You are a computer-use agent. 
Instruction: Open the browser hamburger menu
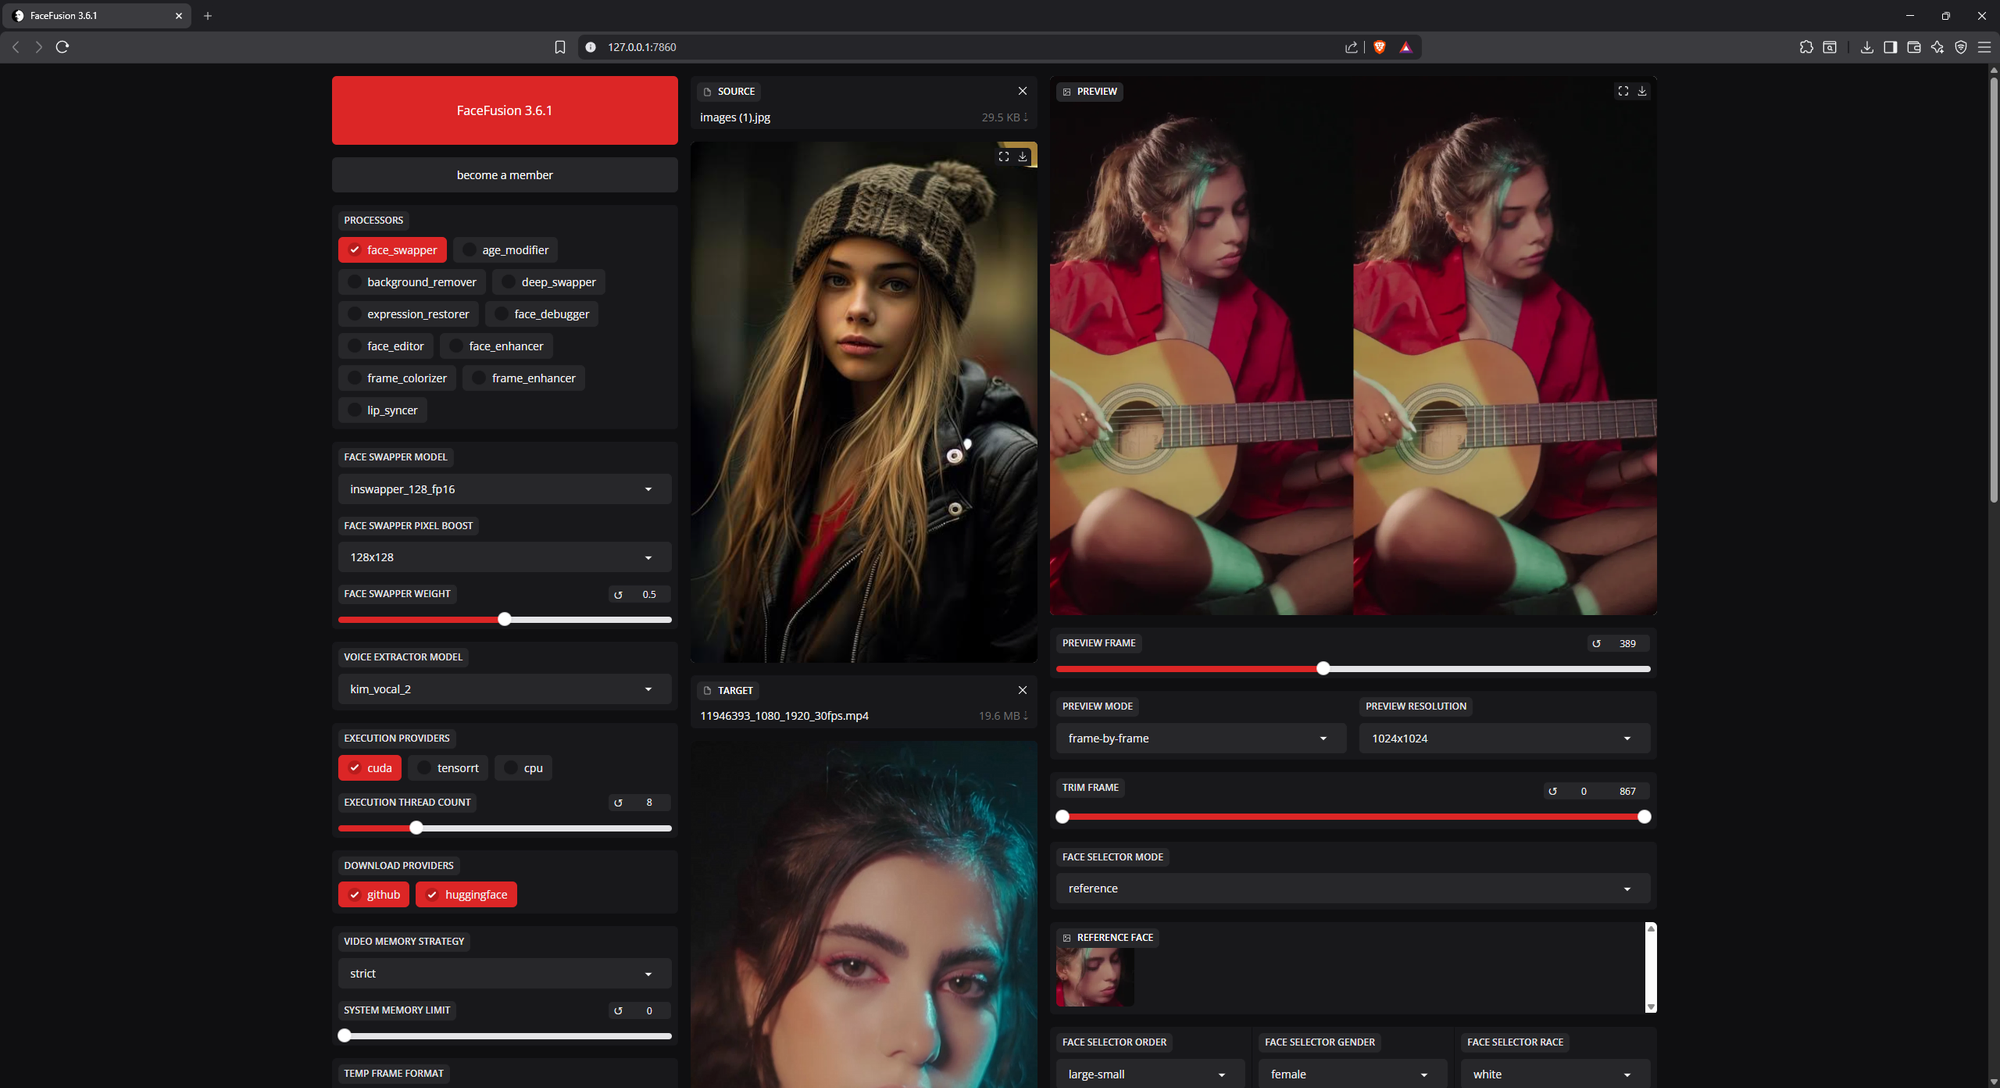tap(1984, 47)
